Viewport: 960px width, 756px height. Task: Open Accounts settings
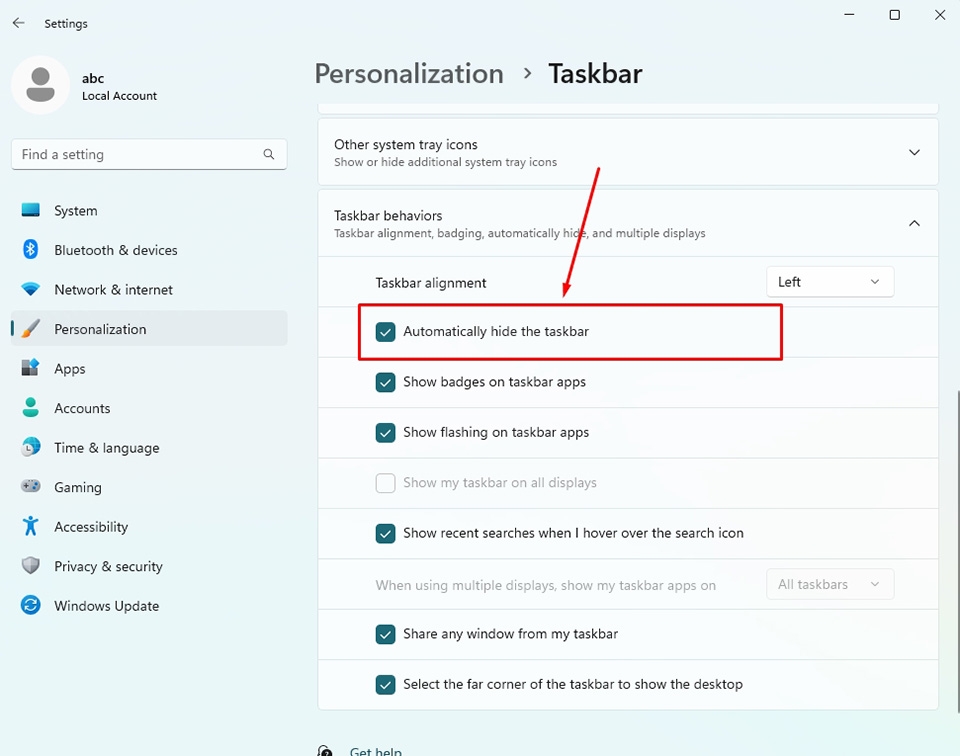tap(149, 408)
